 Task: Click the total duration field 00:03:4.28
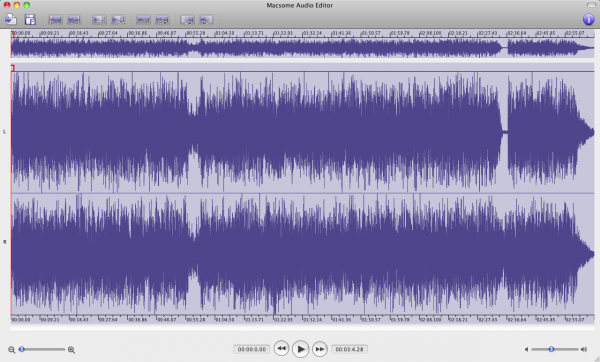tap(349, 349)
